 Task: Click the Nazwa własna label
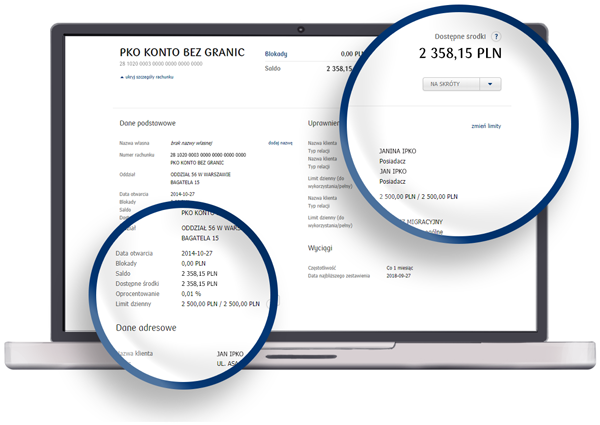[134, 143]
